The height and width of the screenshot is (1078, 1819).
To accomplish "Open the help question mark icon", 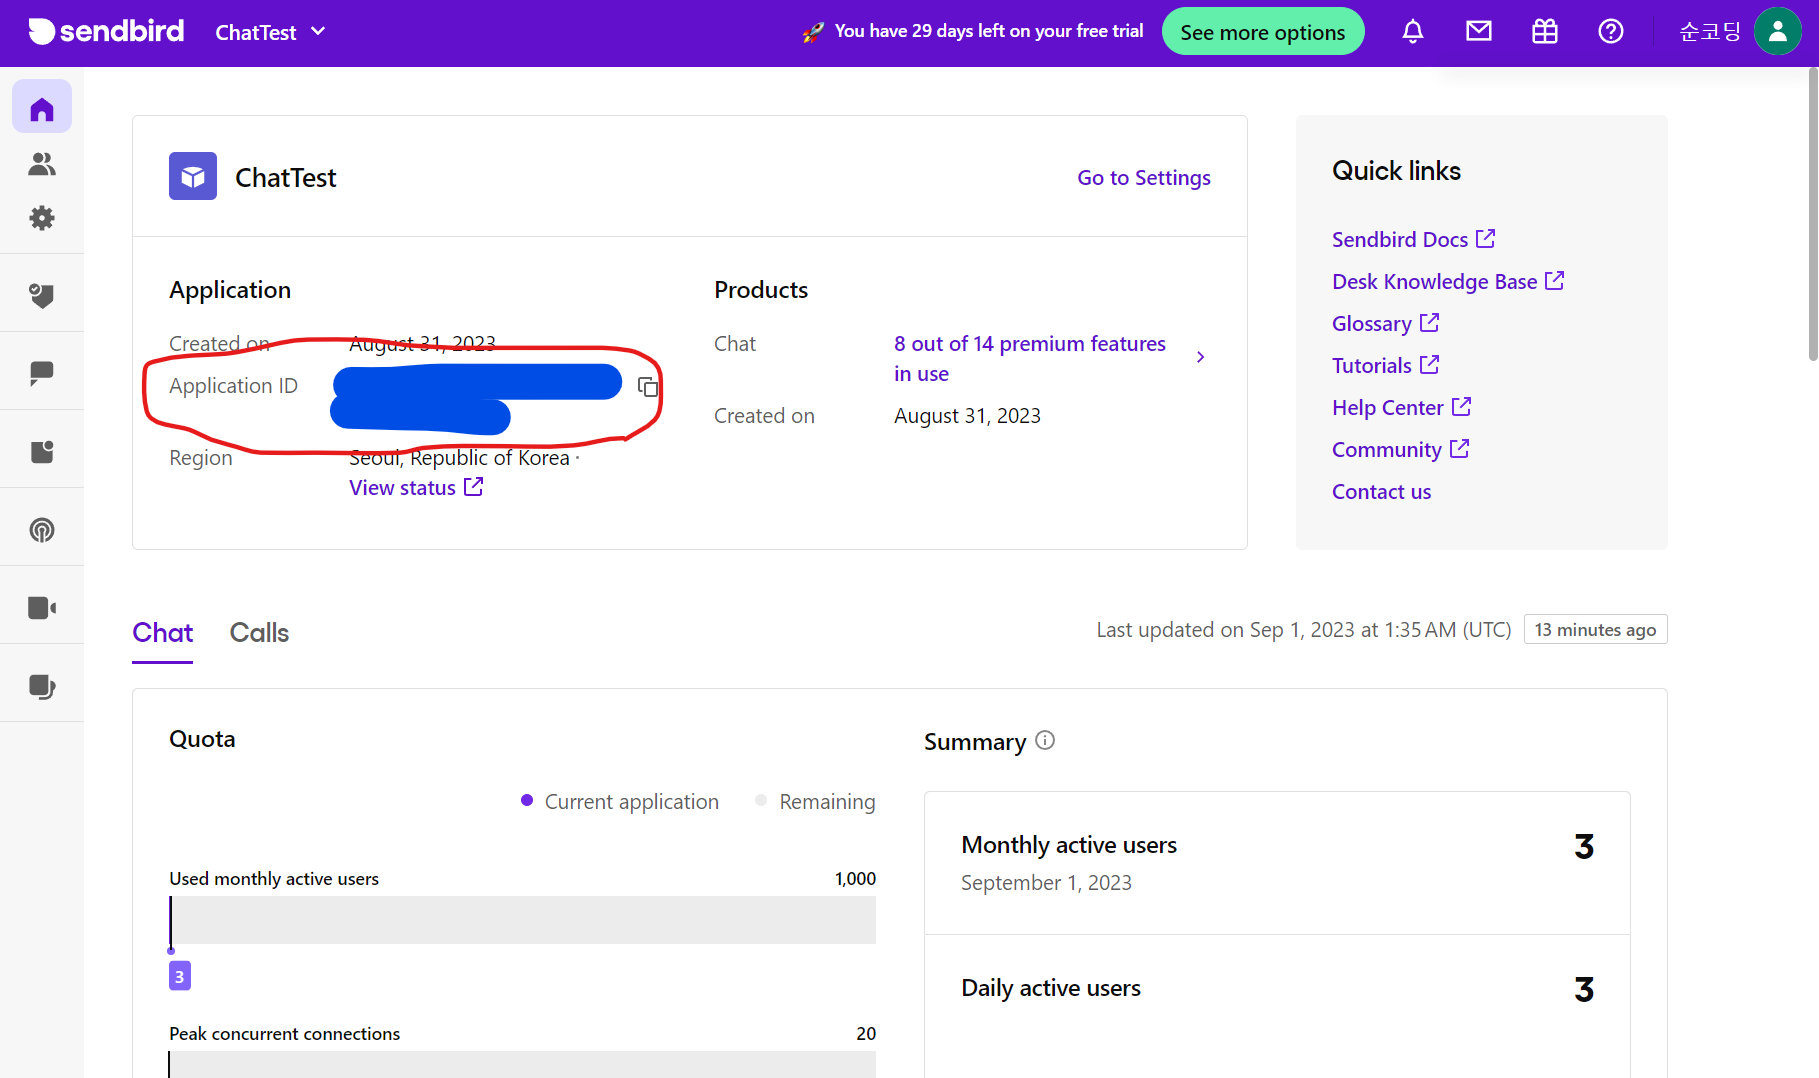I will pos(1611,32).
